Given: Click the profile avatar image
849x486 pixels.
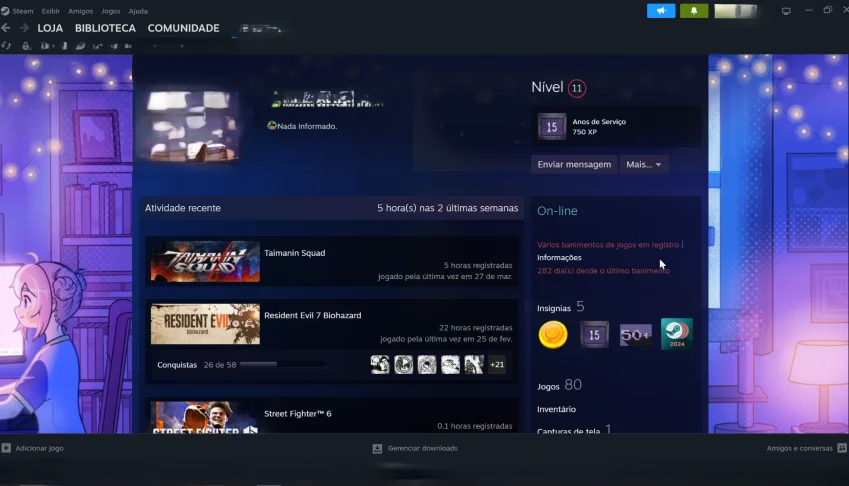Looking at the screenshot, I should click(x=189, y=126).
